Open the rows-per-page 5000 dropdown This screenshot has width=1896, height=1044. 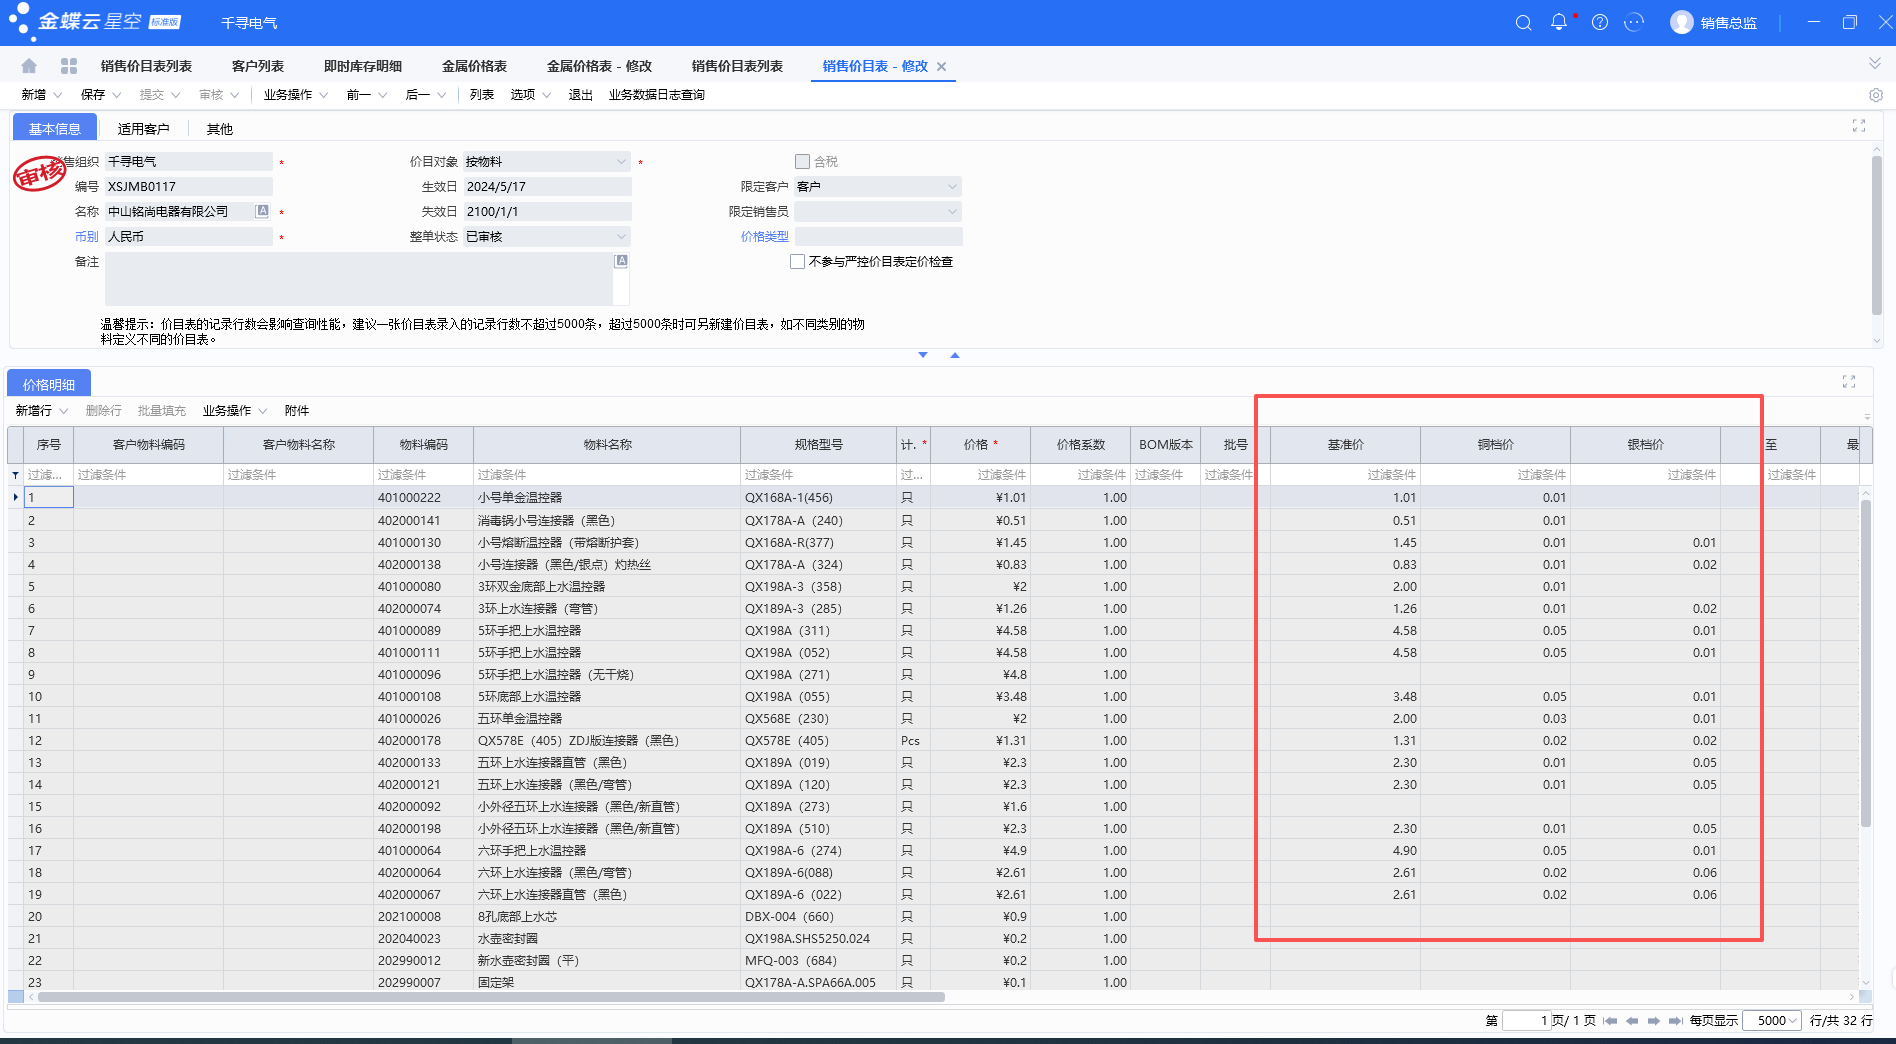[1771, 1021]
